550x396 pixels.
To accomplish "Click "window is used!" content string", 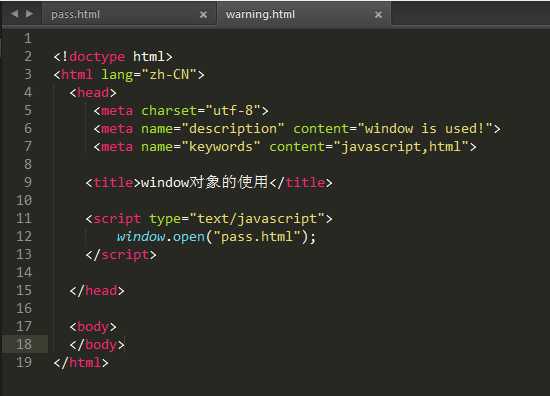I will (x=425, y=128).
